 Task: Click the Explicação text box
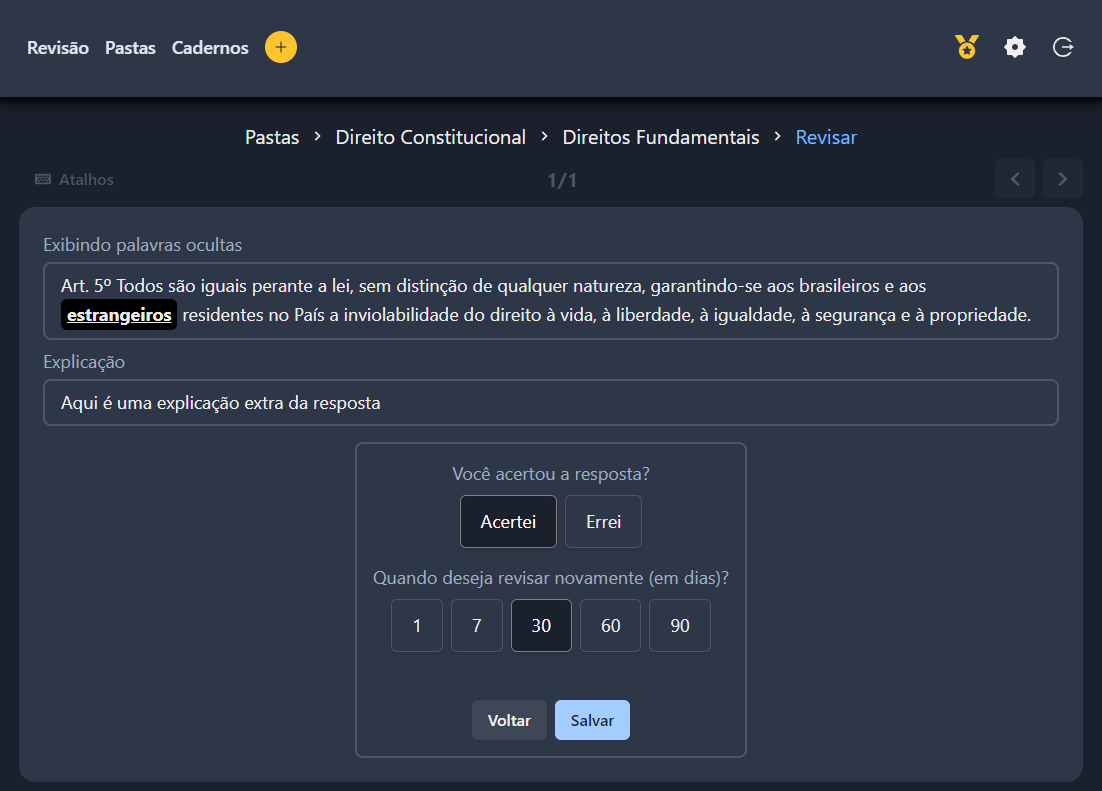point(551,403)
